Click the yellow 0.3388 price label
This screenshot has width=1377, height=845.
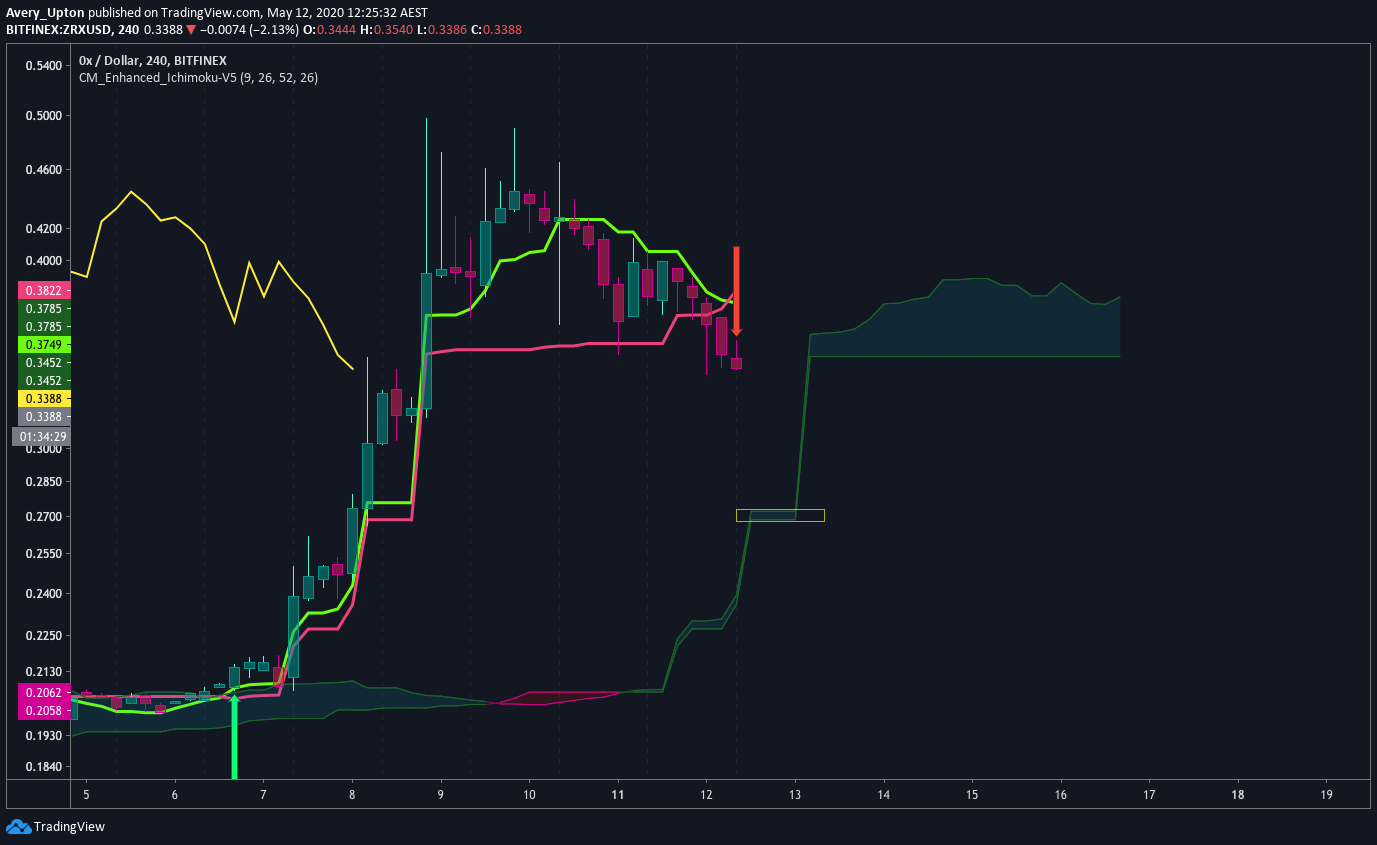tap(43, 398)
